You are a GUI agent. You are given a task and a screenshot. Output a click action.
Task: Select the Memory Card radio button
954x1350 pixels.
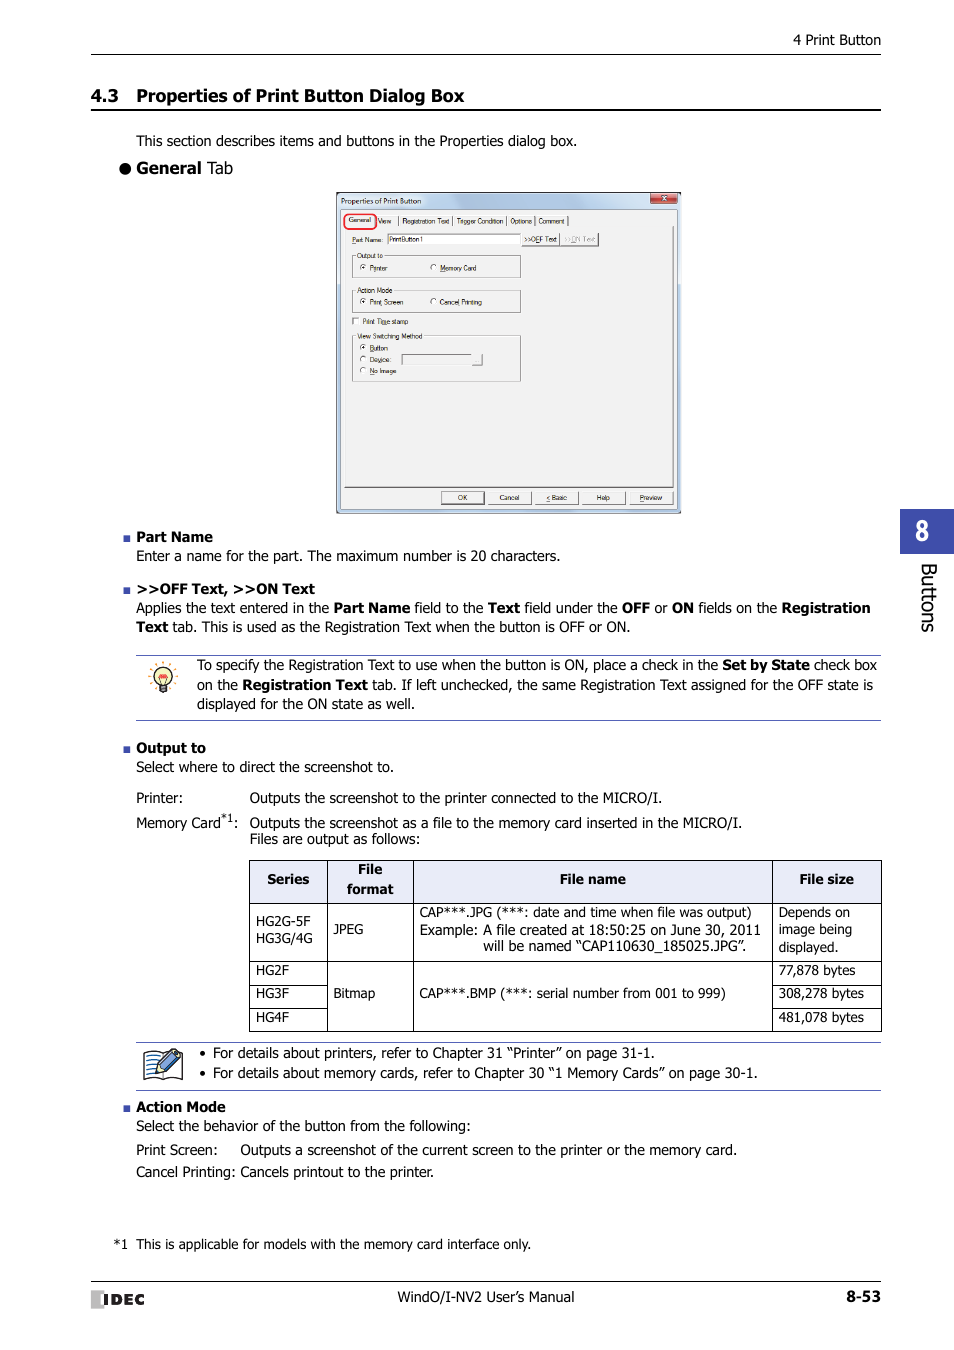point(433,268)
